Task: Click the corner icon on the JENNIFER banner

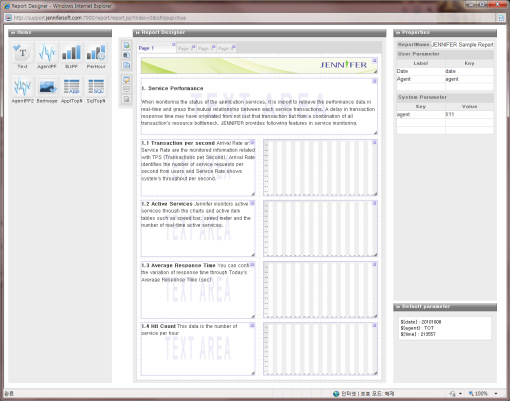Action: coord(374,61)
